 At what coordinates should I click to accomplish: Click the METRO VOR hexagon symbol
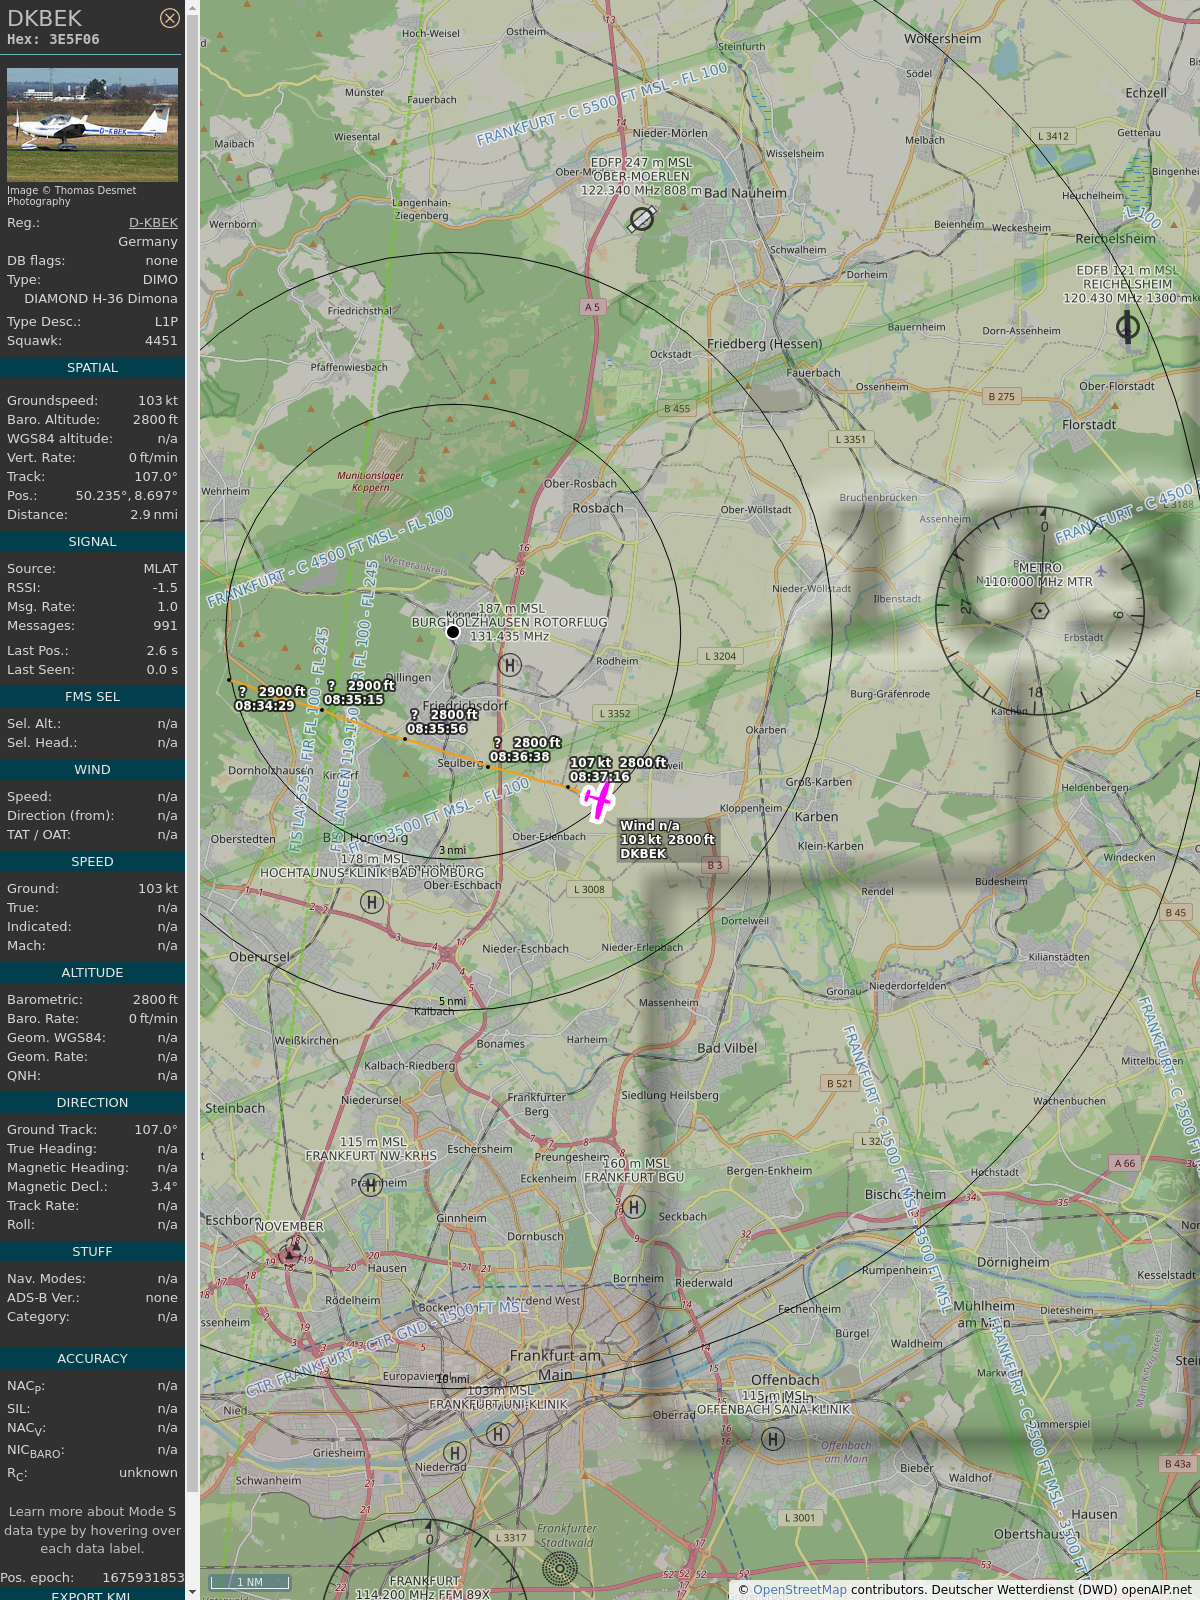tap(1040, 611)
